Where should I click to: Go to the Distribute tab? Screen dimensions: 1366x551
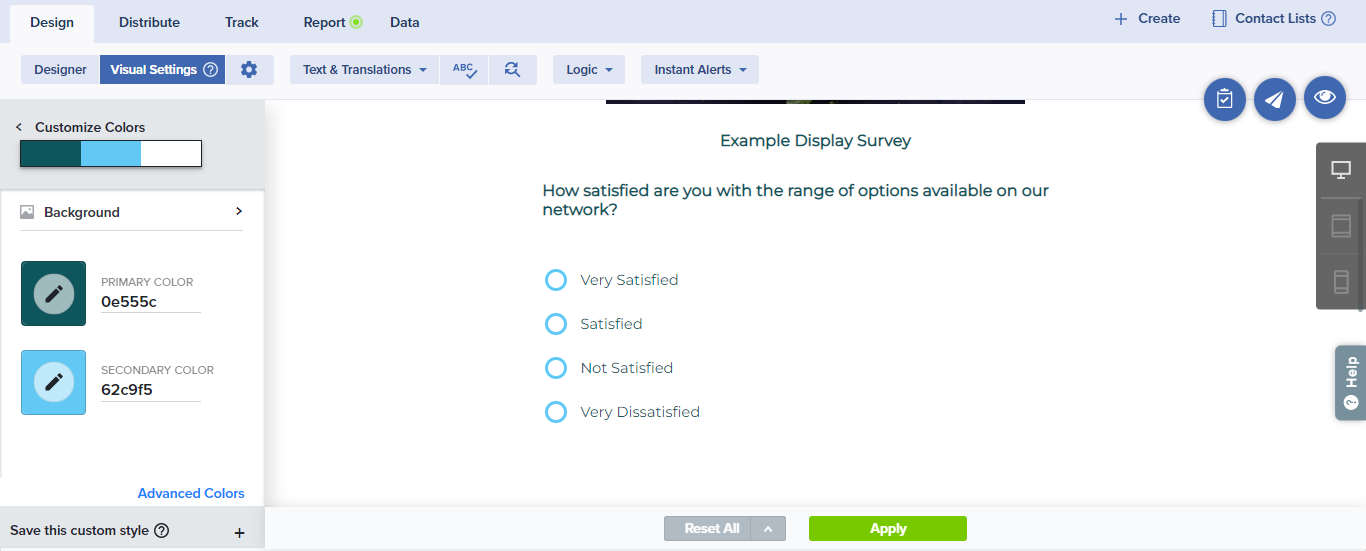[149, 22]
